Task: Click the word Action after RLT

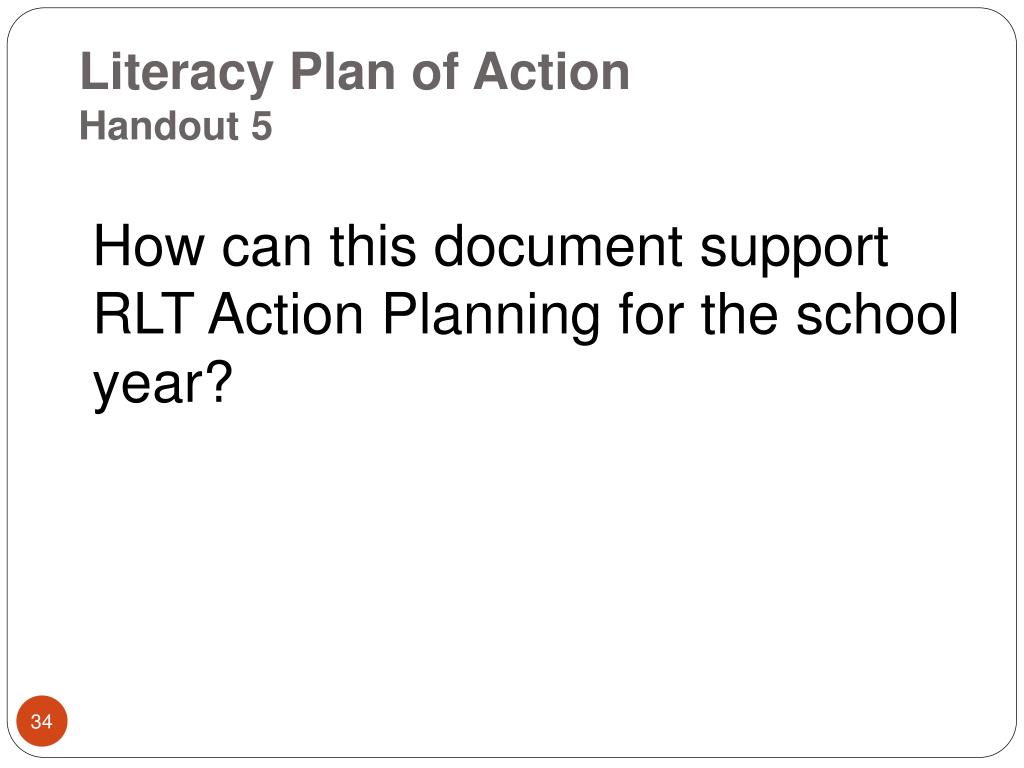Action: pyautogui.click(x=286, y=314)
